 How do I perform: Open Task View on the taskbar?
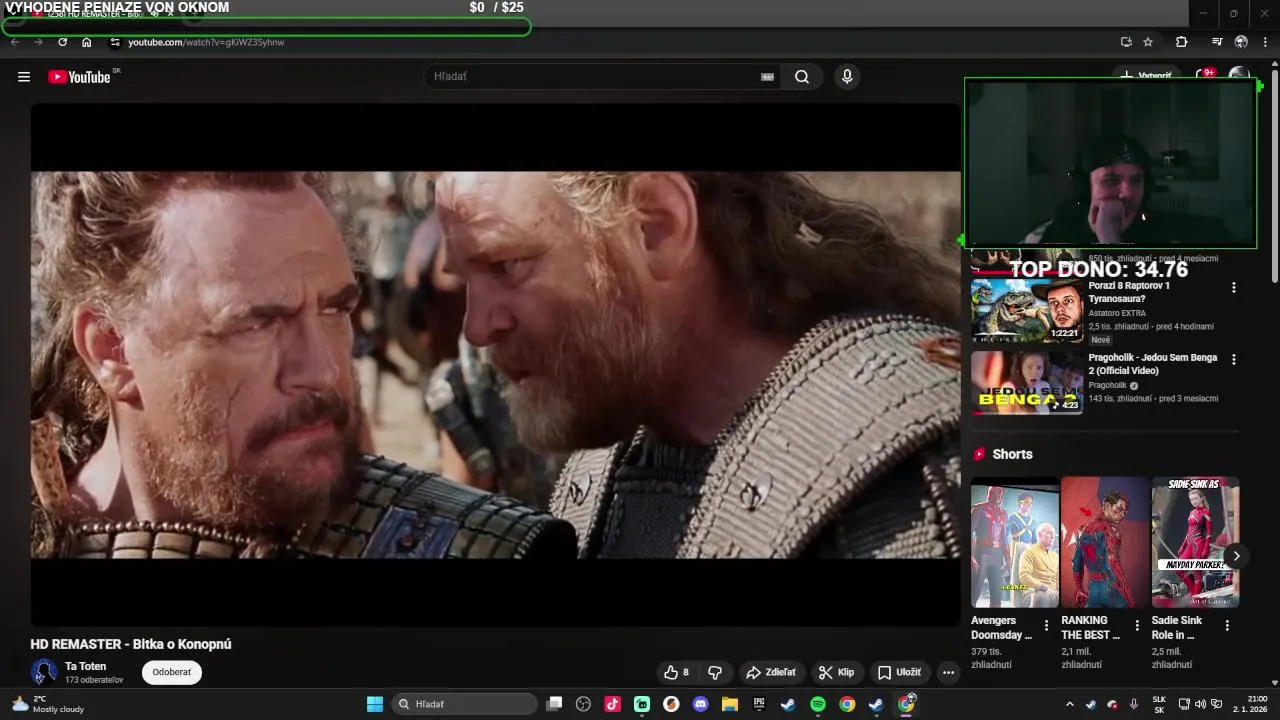554,704
